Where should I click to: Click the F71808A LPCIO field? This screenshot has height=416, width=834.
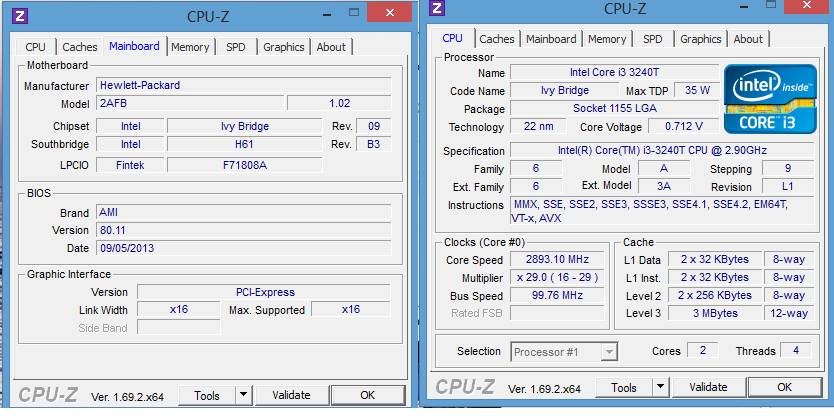[x=244, y=165]
